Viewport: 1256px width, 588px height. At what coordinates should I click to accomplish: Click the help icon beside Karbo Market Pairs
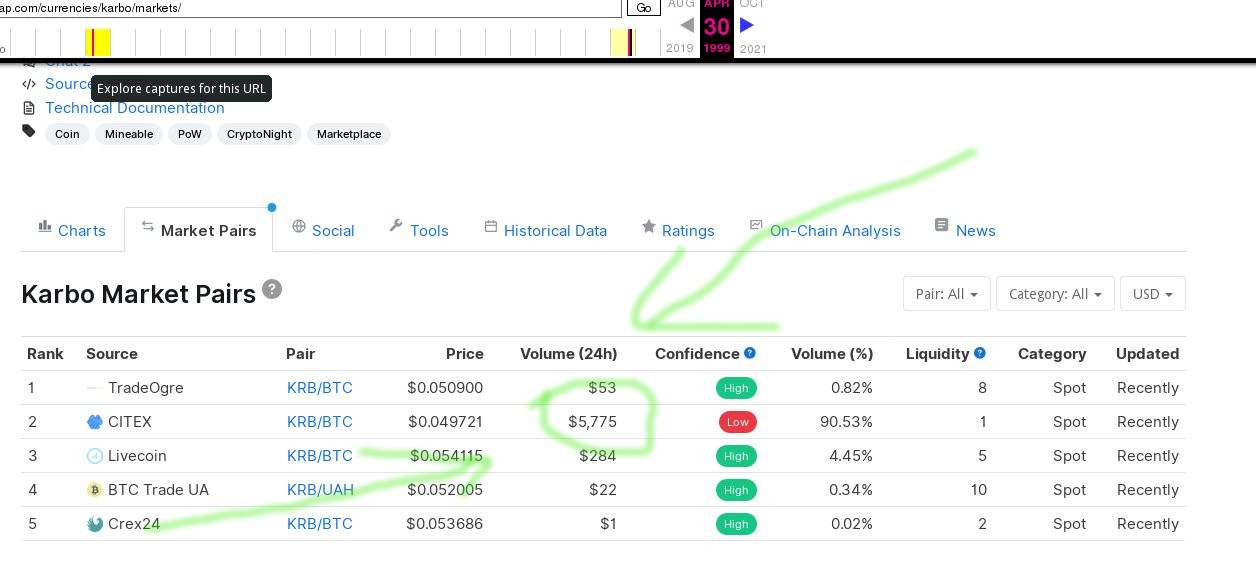point(272,290)
